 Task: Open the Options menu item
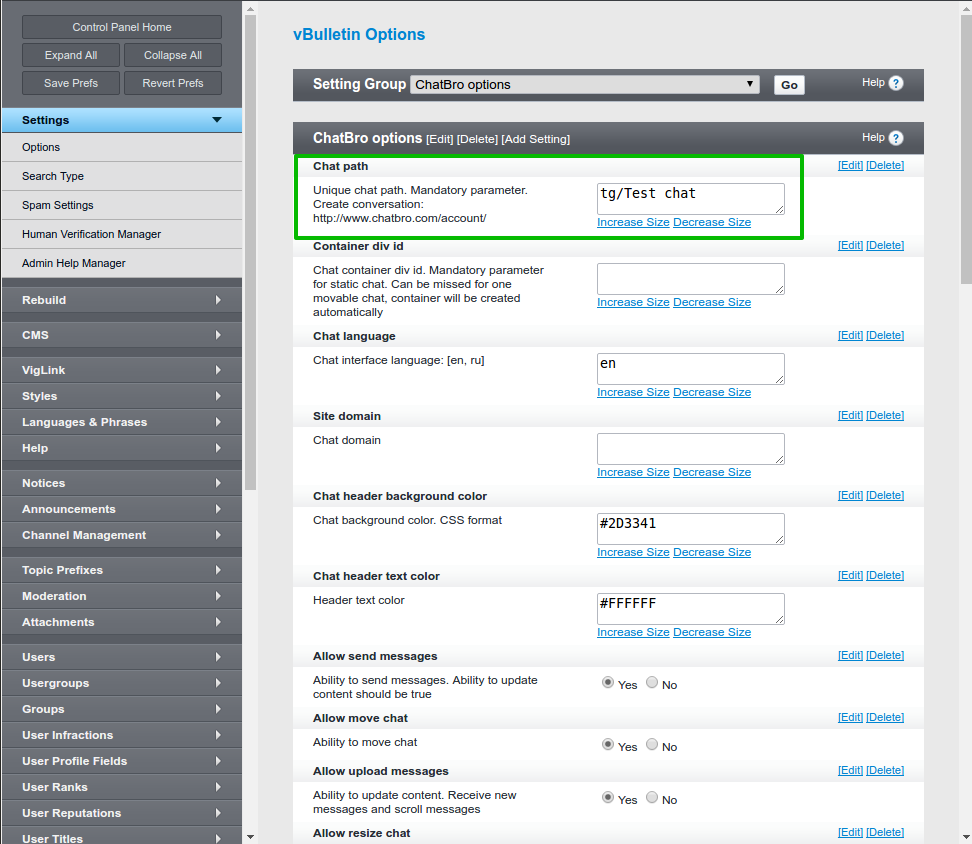click(122, 147)
